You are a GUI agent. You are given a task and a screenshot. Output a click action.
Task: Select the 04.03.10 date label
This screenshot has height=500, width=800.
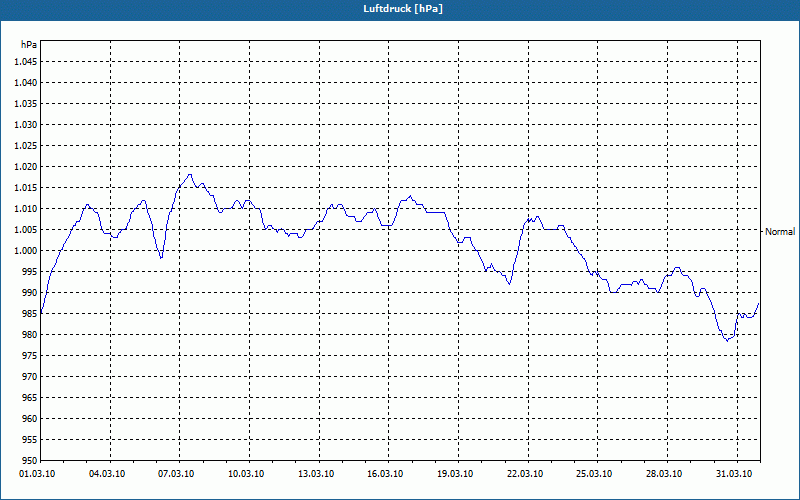coord(107,474)
